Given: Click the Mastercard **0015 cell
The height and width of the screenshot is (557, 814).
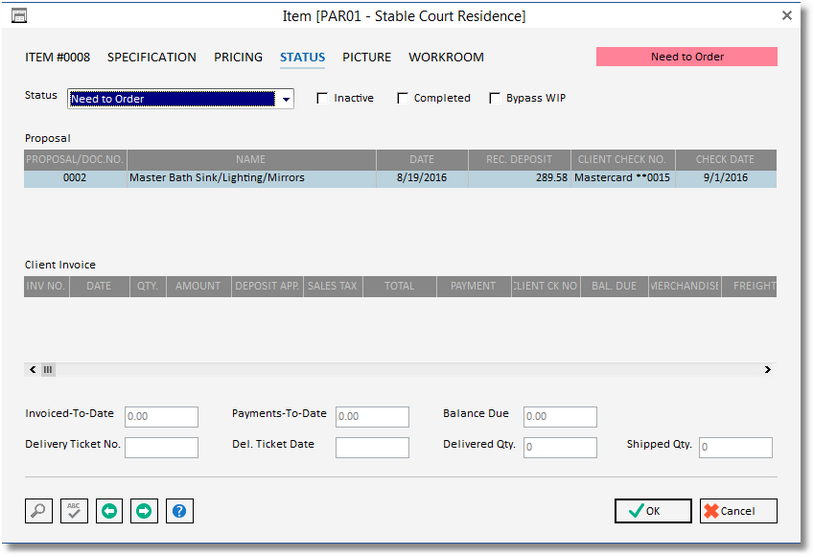Looking at the screenshot, I should click(x=623, y=178).
